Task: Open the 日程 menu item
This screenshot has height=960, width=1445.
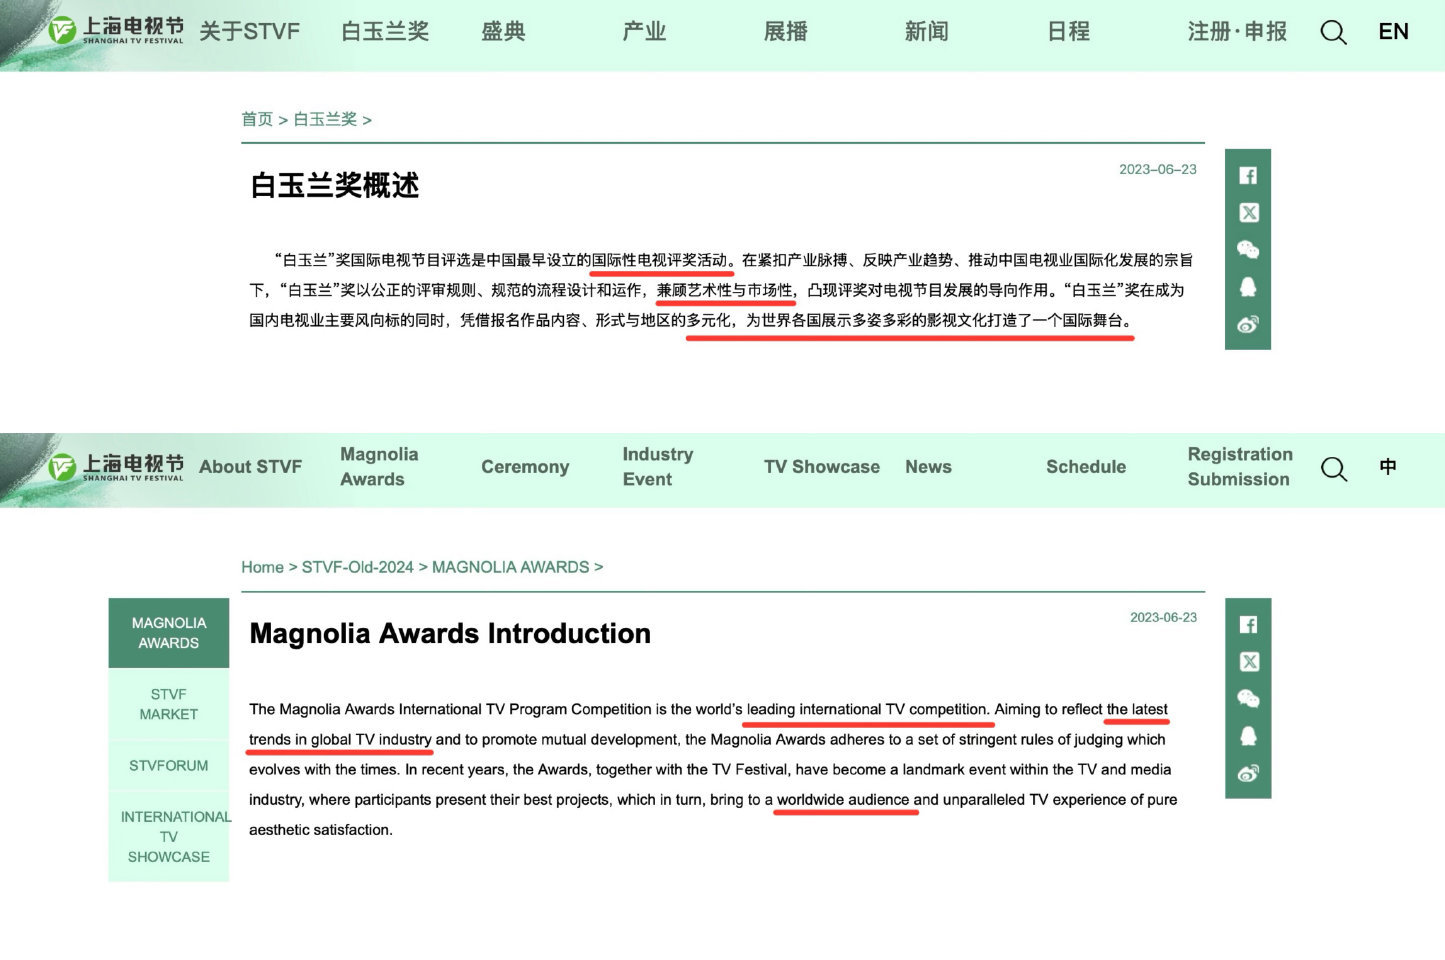Action: [1069, 32]
